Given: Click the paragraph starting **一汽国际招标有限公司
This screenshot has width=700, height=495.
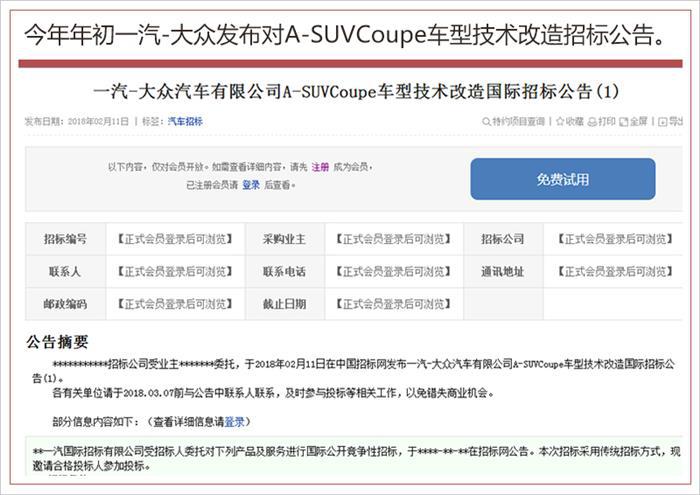Looking at the screenshot, I should [356, 459].
